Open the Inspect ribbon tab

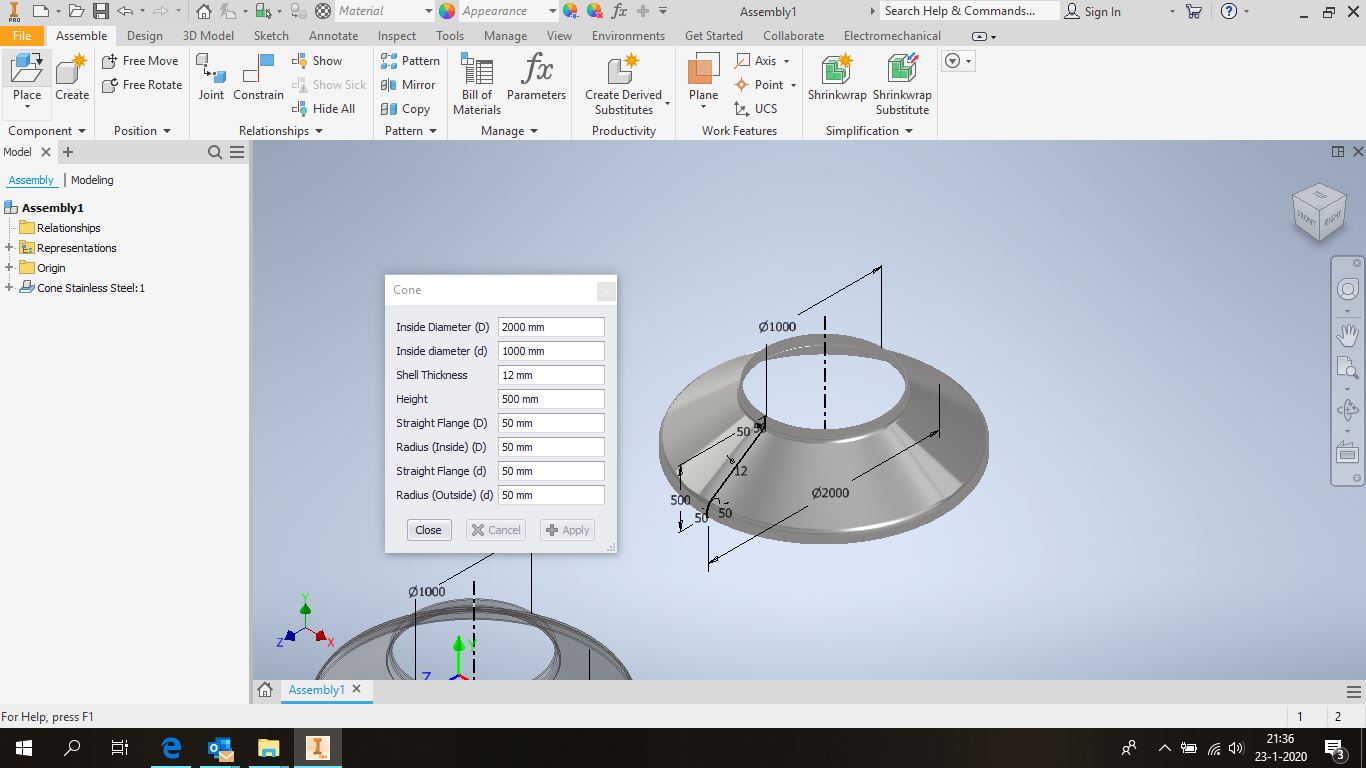[396, 36]
